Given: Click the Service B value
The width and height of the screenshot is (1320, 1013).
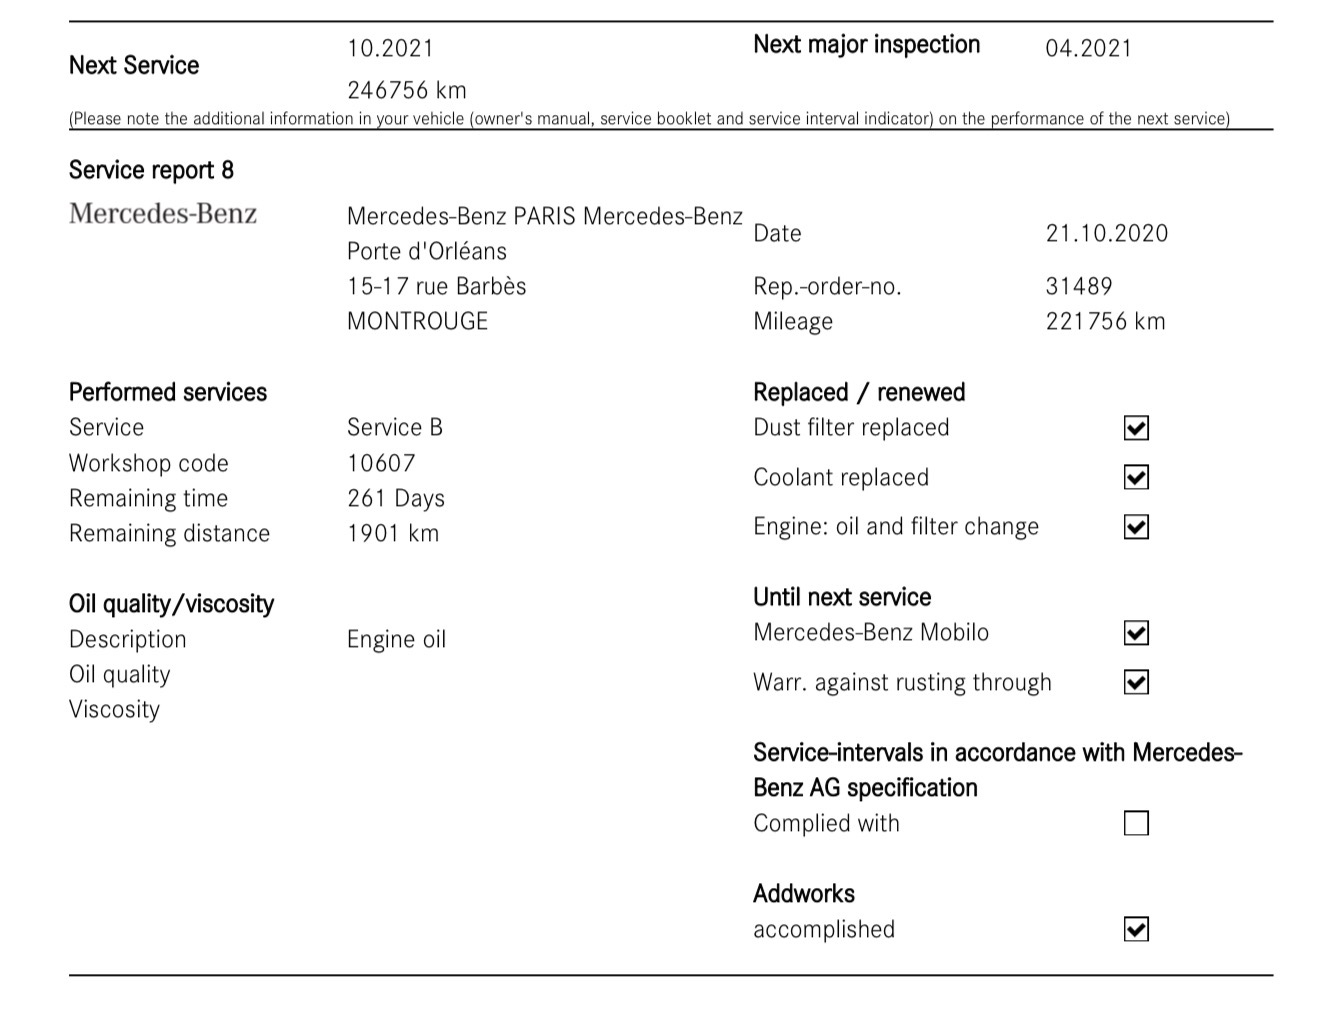Looking at the screenshot, I should (x=395, y=427).
